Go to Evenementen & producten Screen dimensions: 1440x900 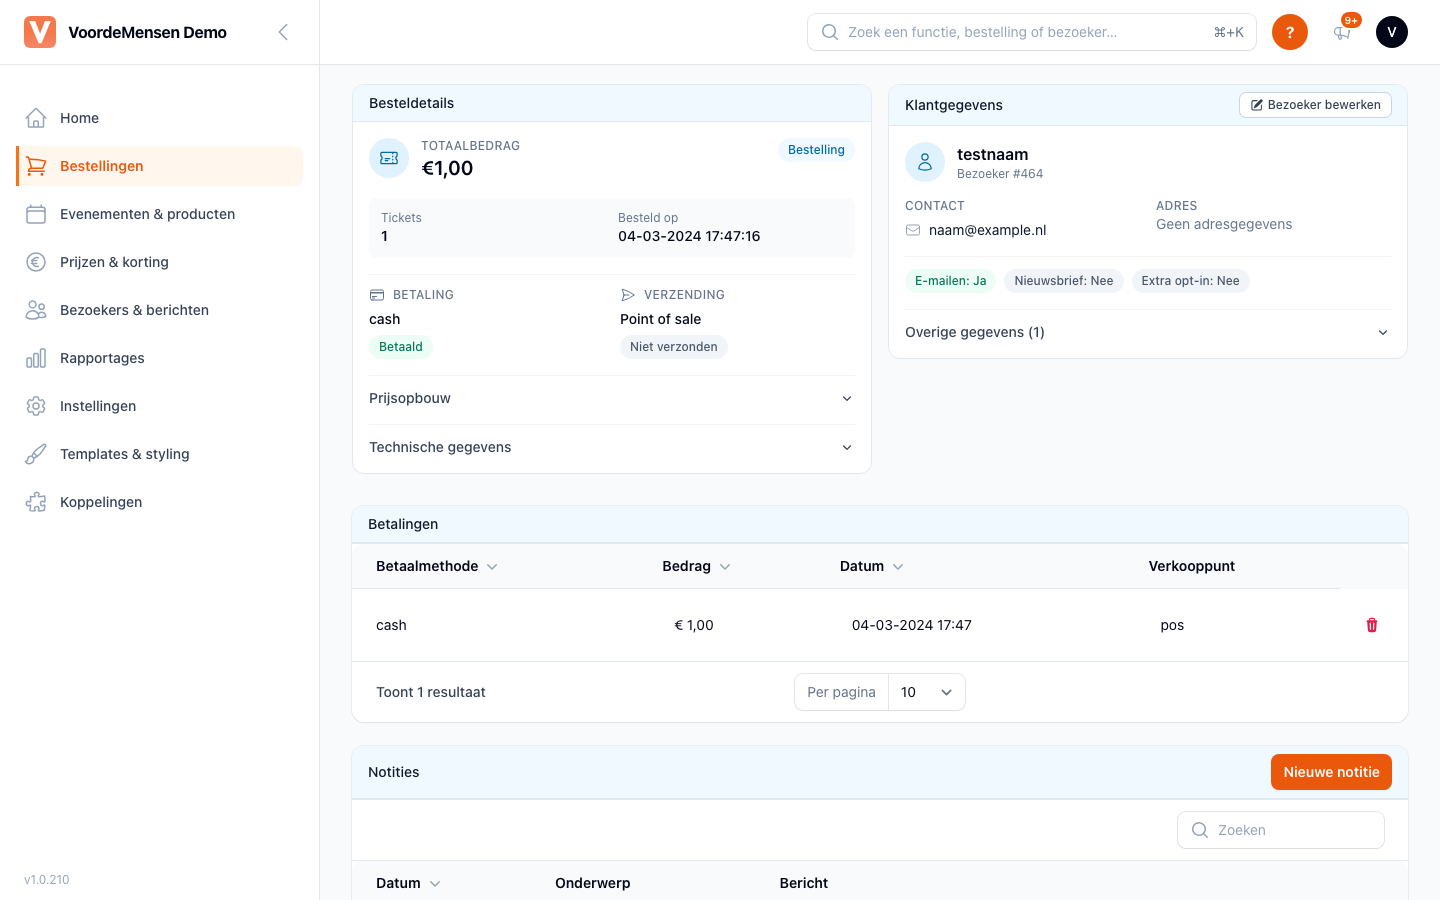[x=160, y=214]
